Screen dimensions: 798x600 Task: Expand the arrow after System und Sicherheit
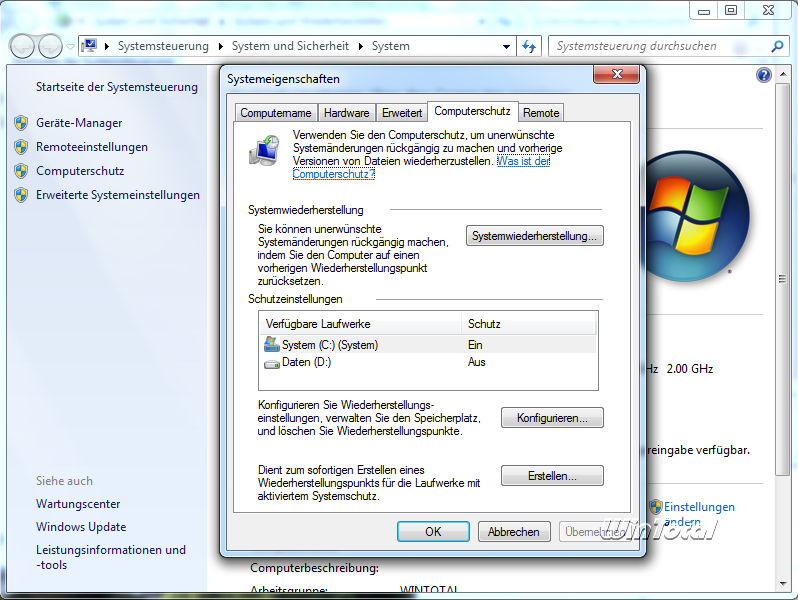click(x=361, y=46)
